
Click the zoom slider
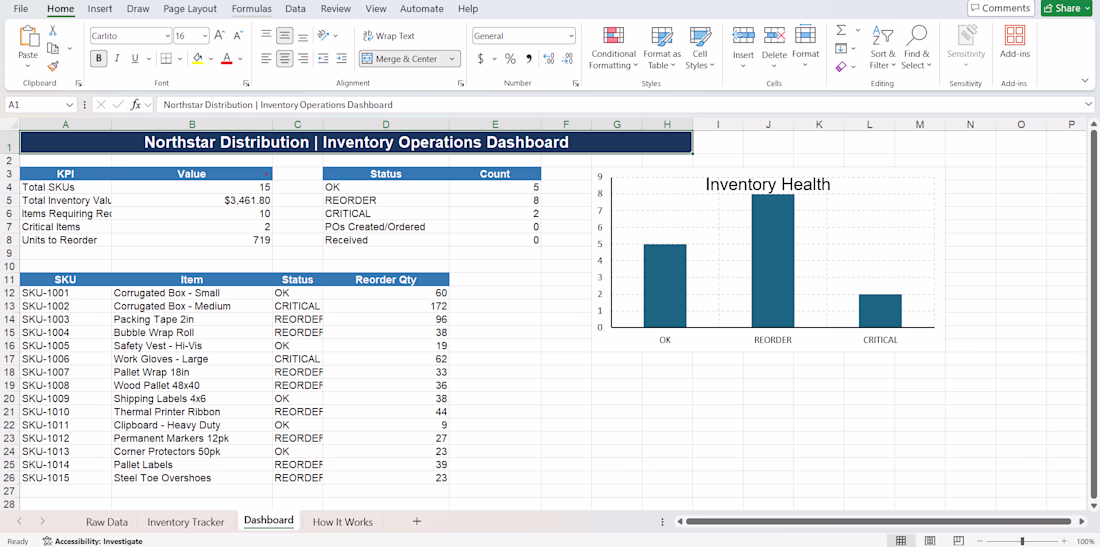(1023, 541)
